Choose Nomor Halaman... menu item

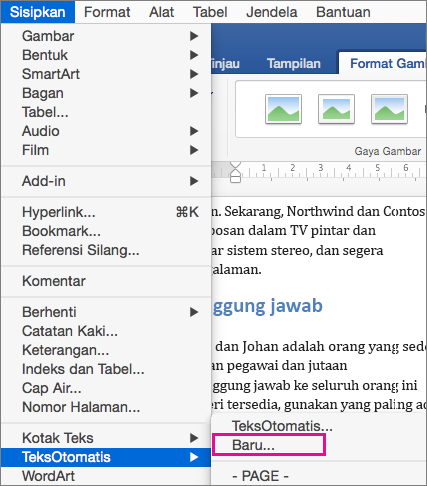coord(106,407)
